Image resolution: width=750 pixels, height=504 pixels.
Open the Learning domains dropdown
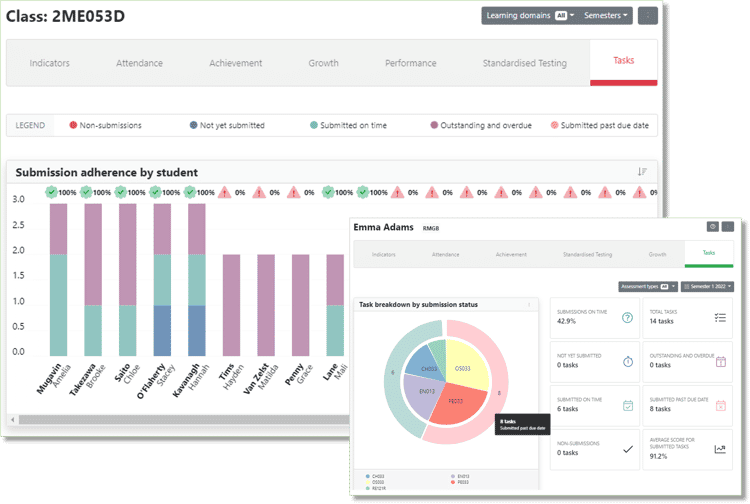click(x=530, y=16)
